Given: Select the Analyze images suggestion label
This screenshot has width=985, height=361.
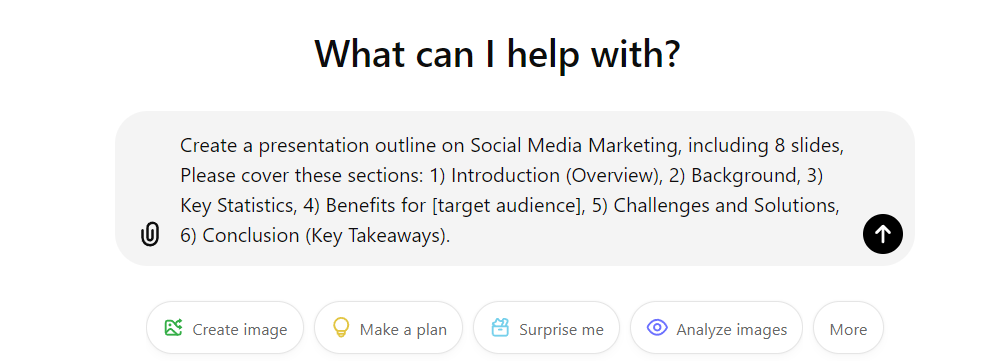Looking at the screenshot, I should click(731, 330).
